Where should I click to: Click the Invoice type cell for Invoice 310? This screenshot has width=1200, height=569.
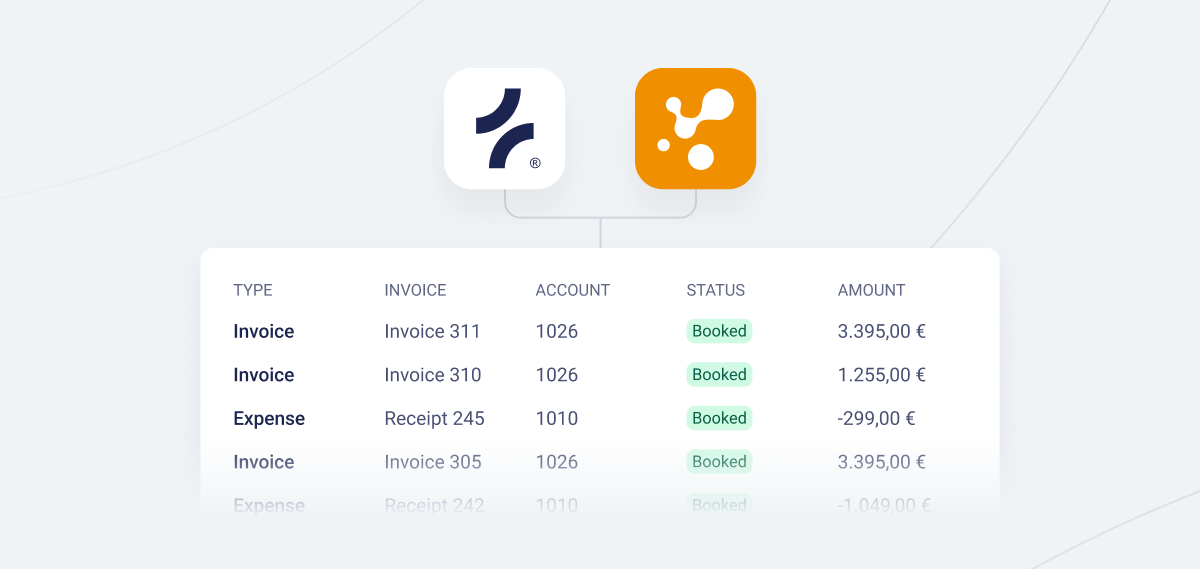click(264, 375)
